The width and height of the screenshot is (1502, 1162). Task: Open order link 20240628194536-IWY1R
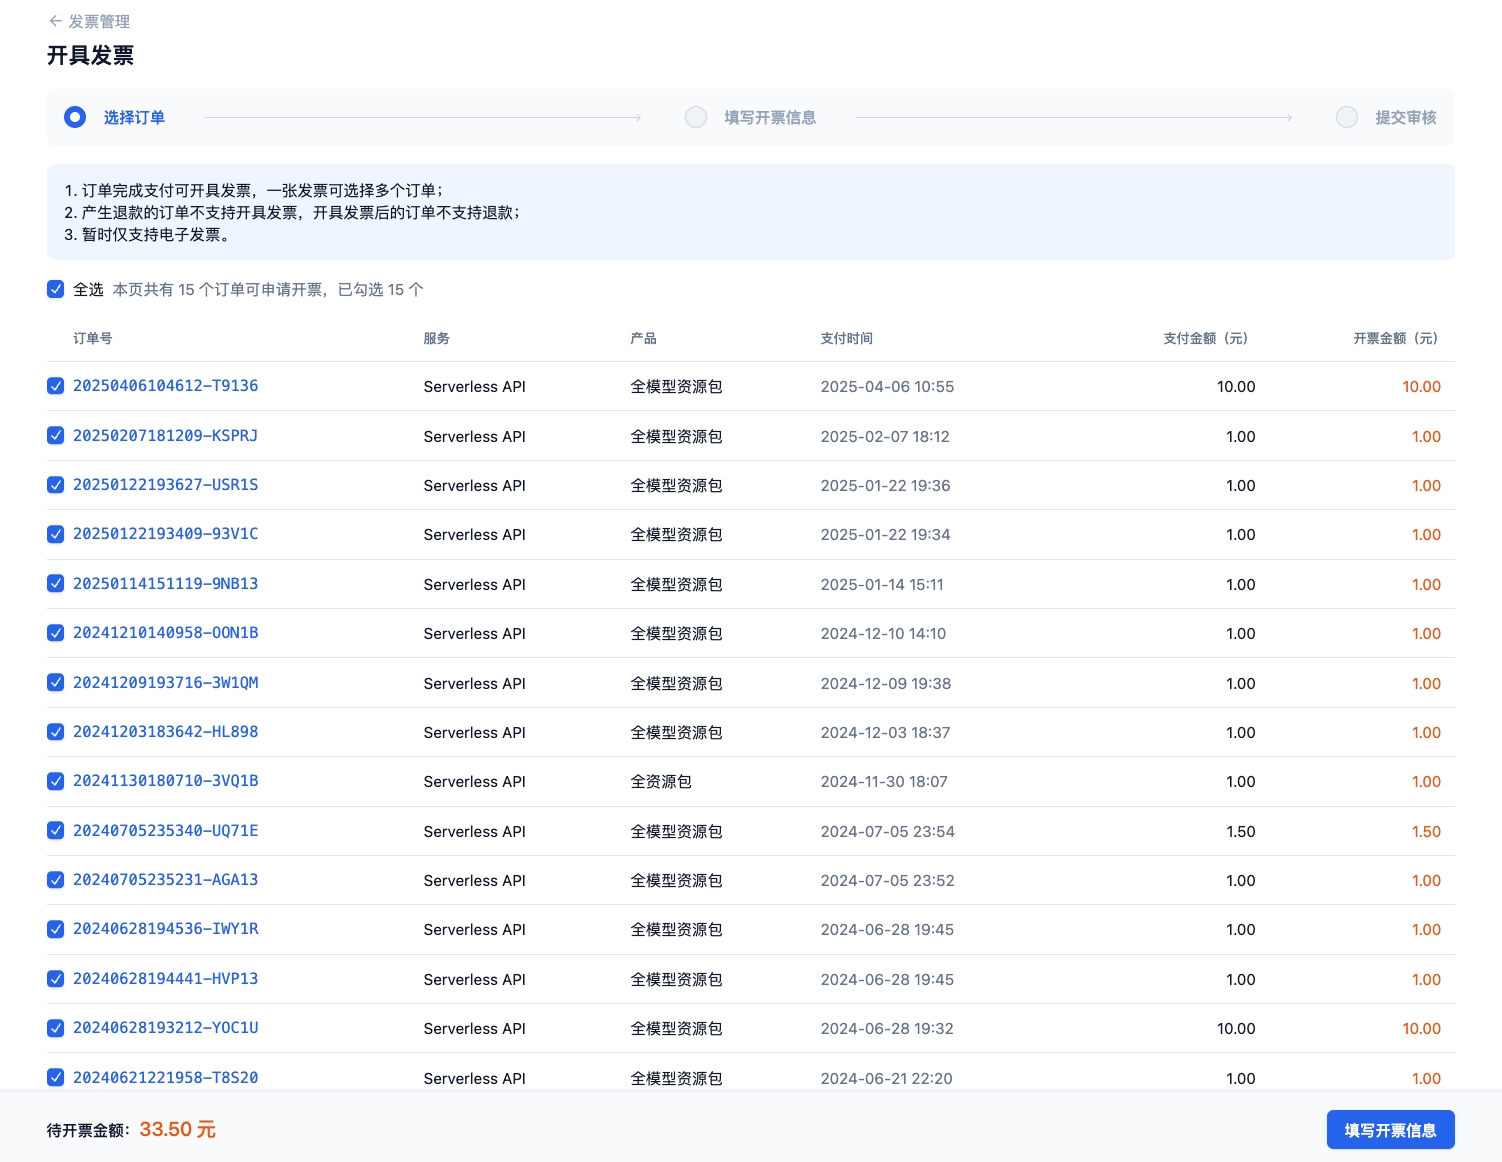[165, 929]
